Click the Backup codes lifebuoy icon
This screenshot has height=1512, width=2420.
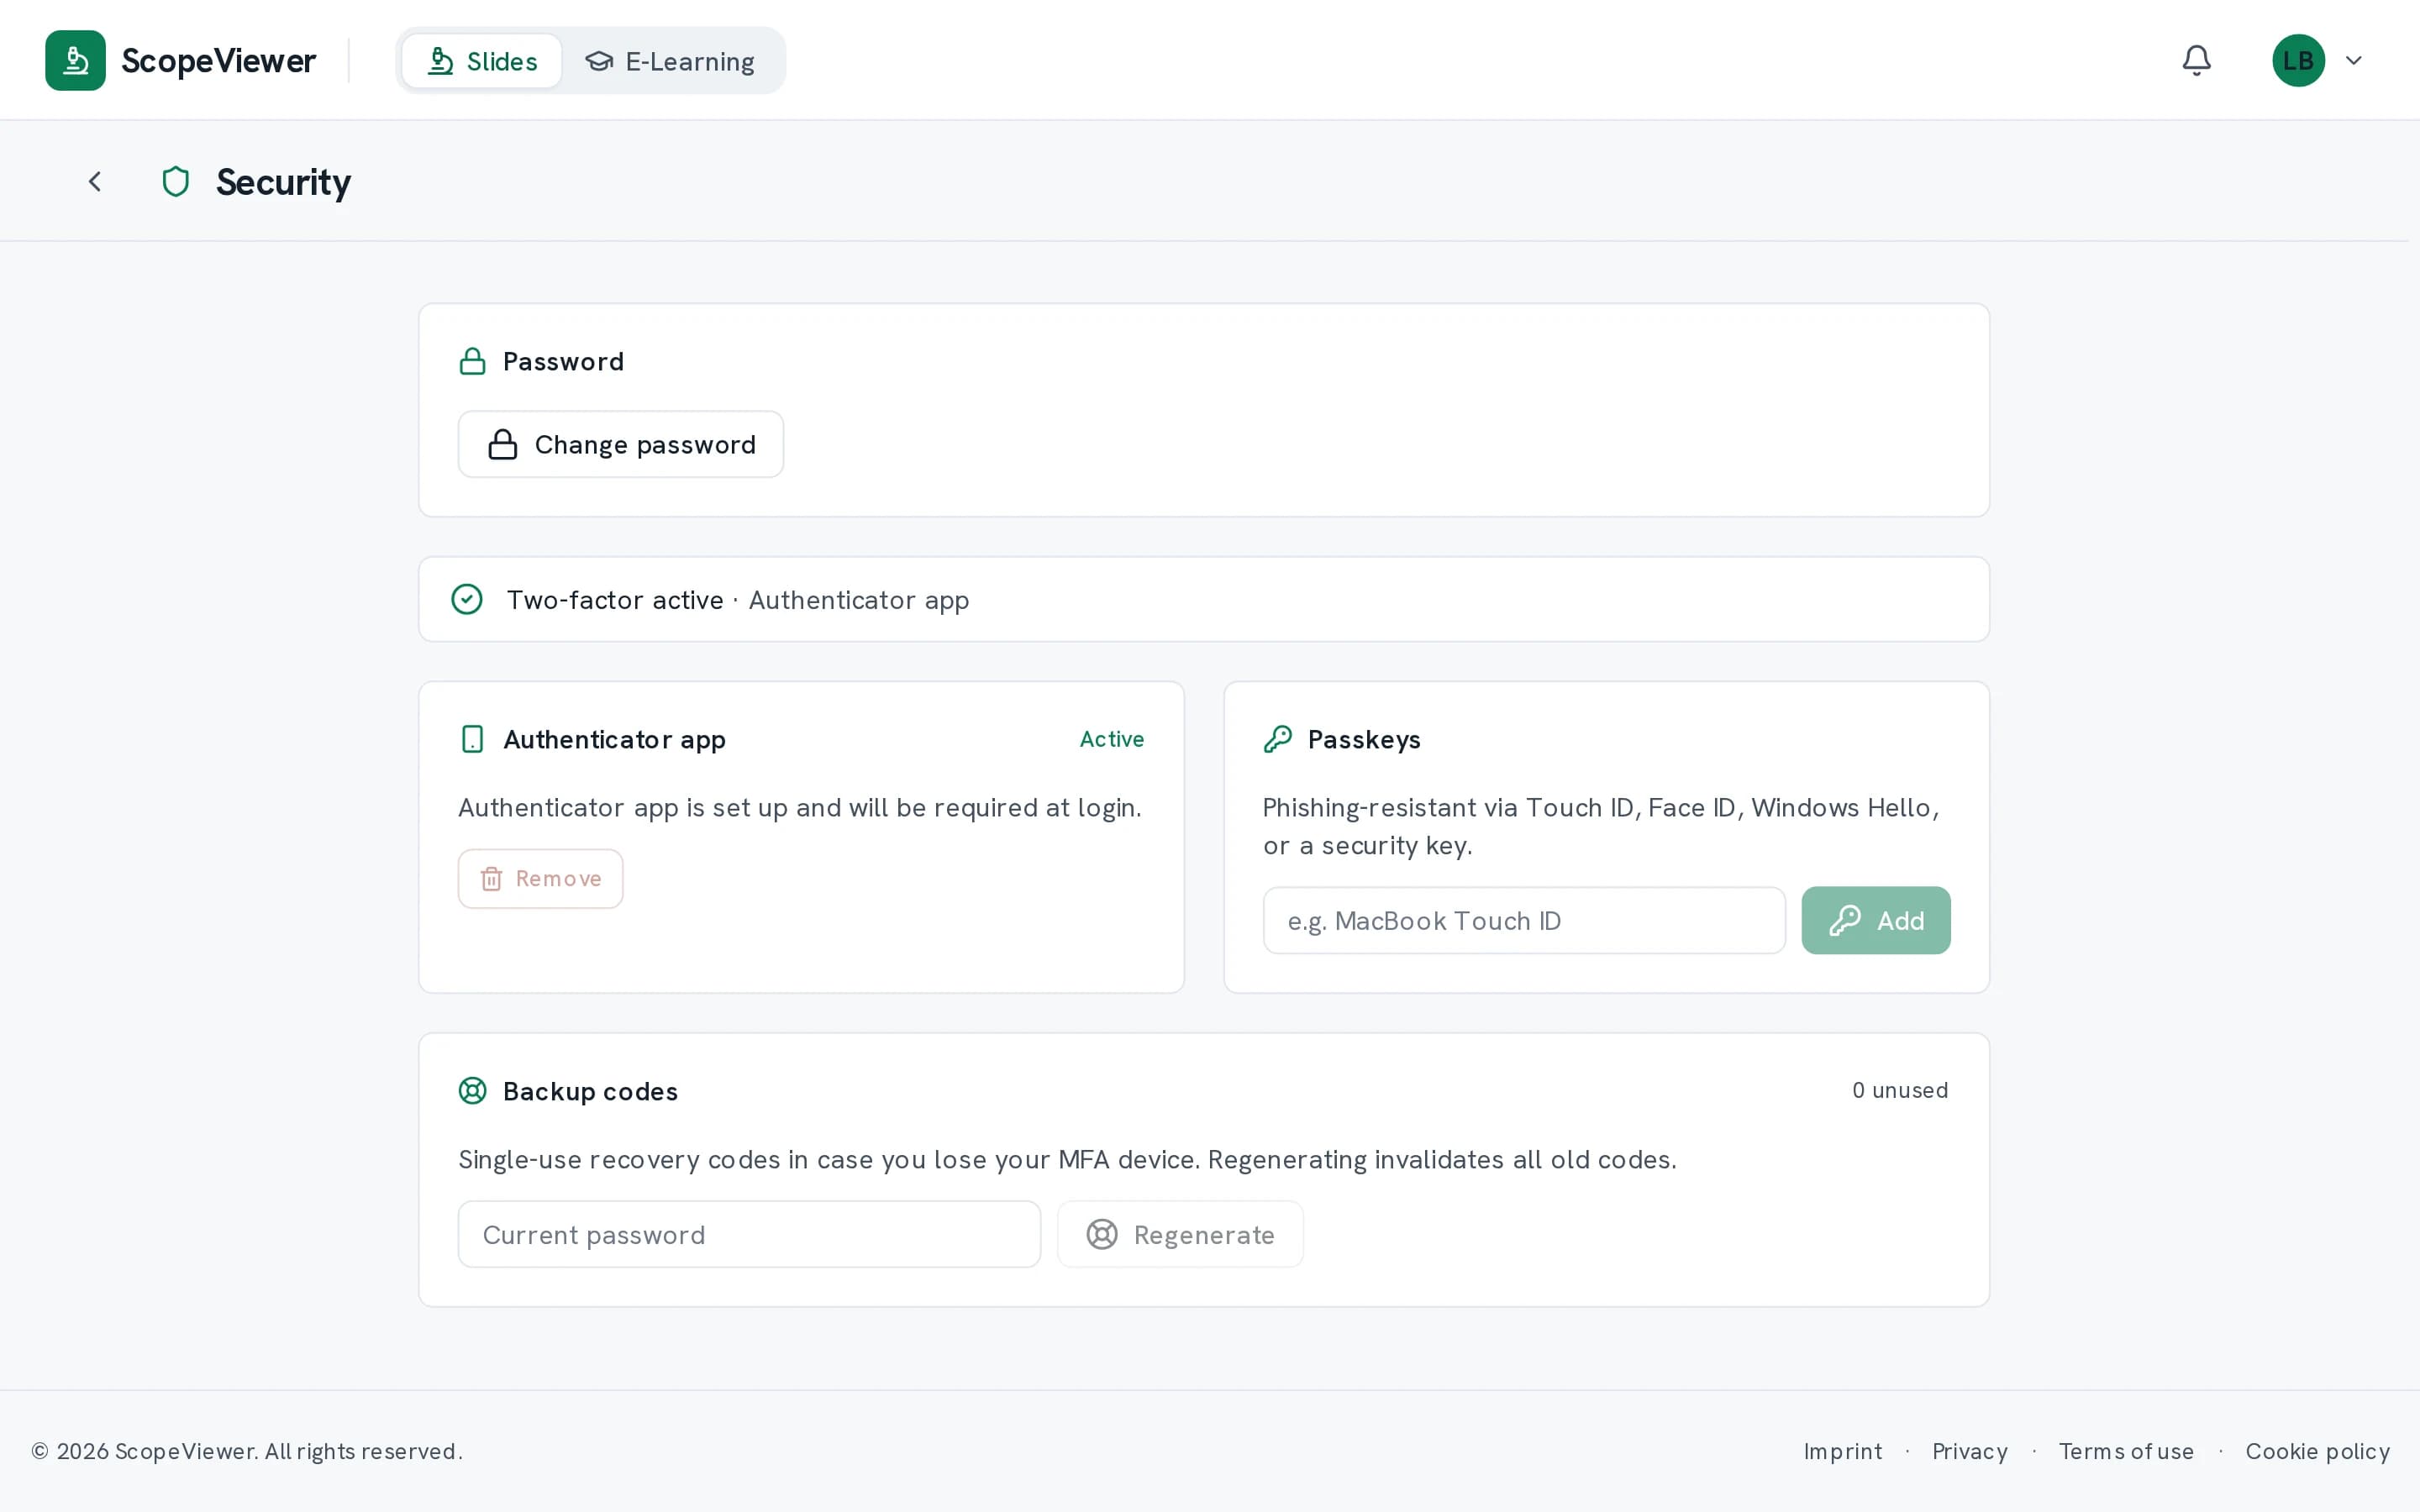point(472,1090)
